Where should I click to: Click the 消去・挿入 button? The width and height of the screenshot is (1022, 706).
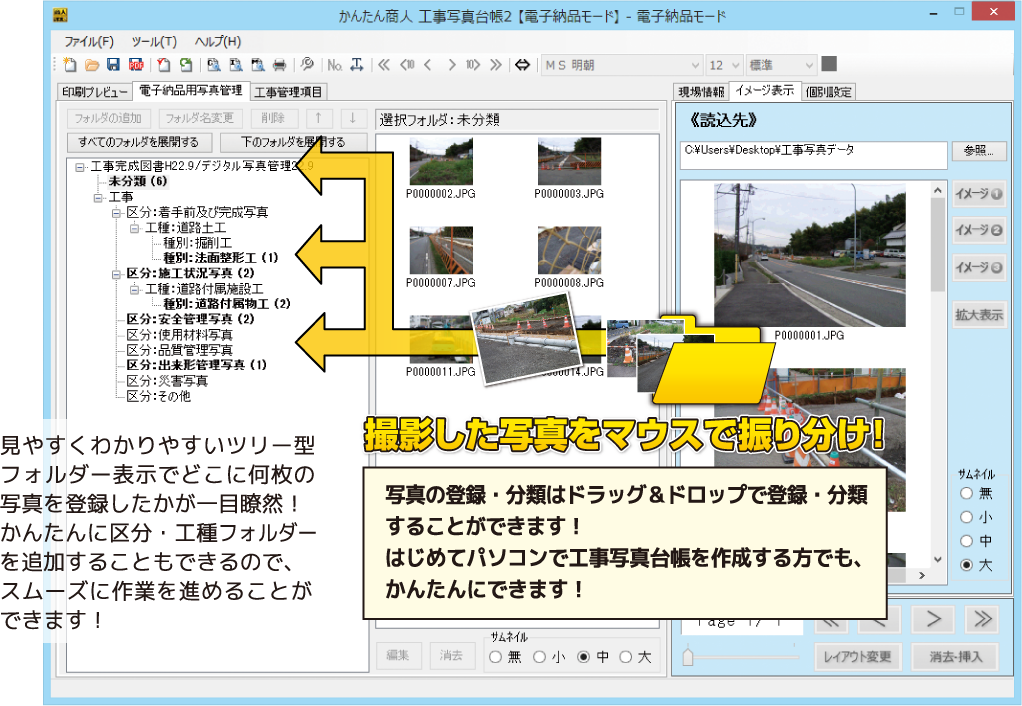[956, 656]
